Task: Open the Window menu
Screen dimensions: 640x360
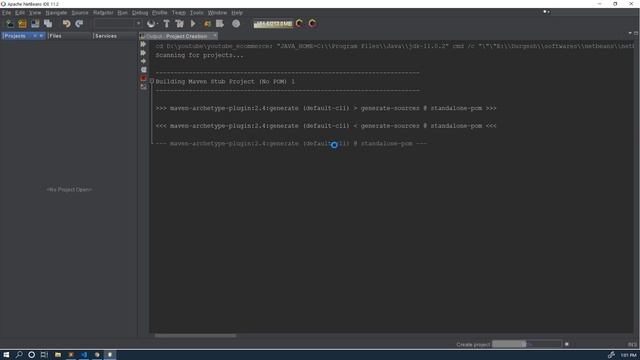Action: click(x=217, y=13)
